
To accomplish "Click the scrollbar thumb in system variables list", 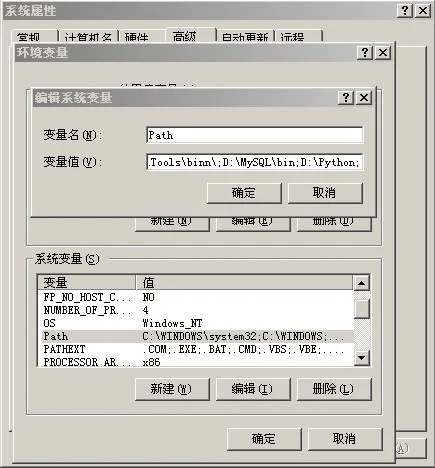I will (362, 309).
